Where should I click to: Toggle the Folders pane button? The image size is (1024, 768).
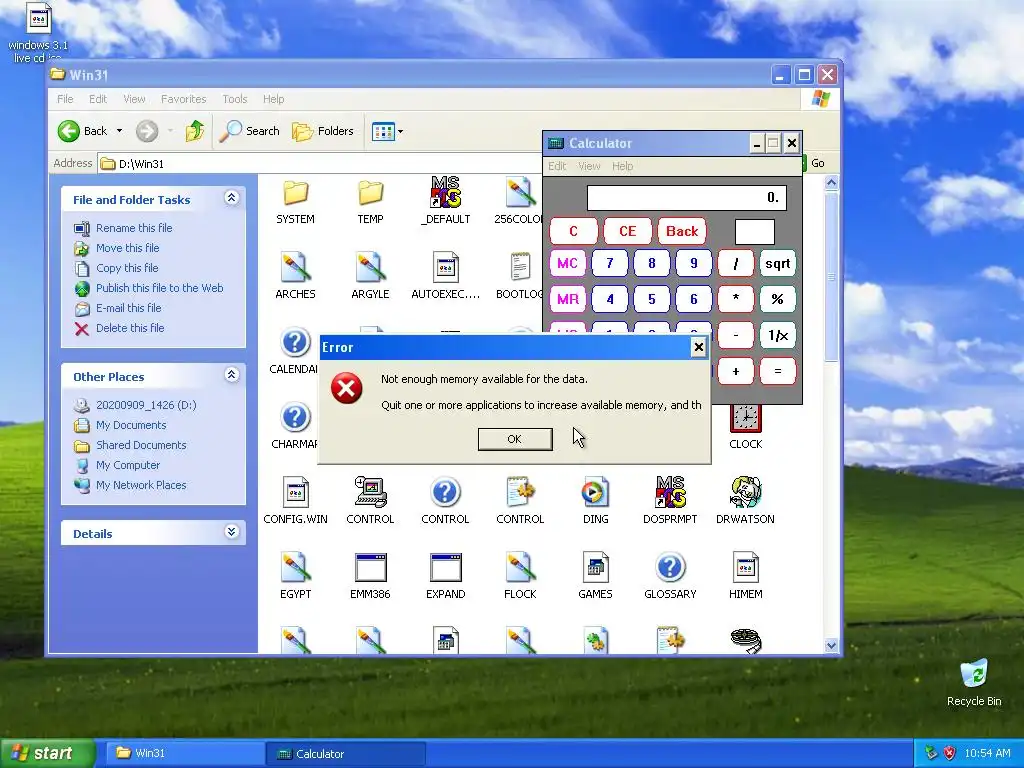pyautogui.click(x=323, y=131)
